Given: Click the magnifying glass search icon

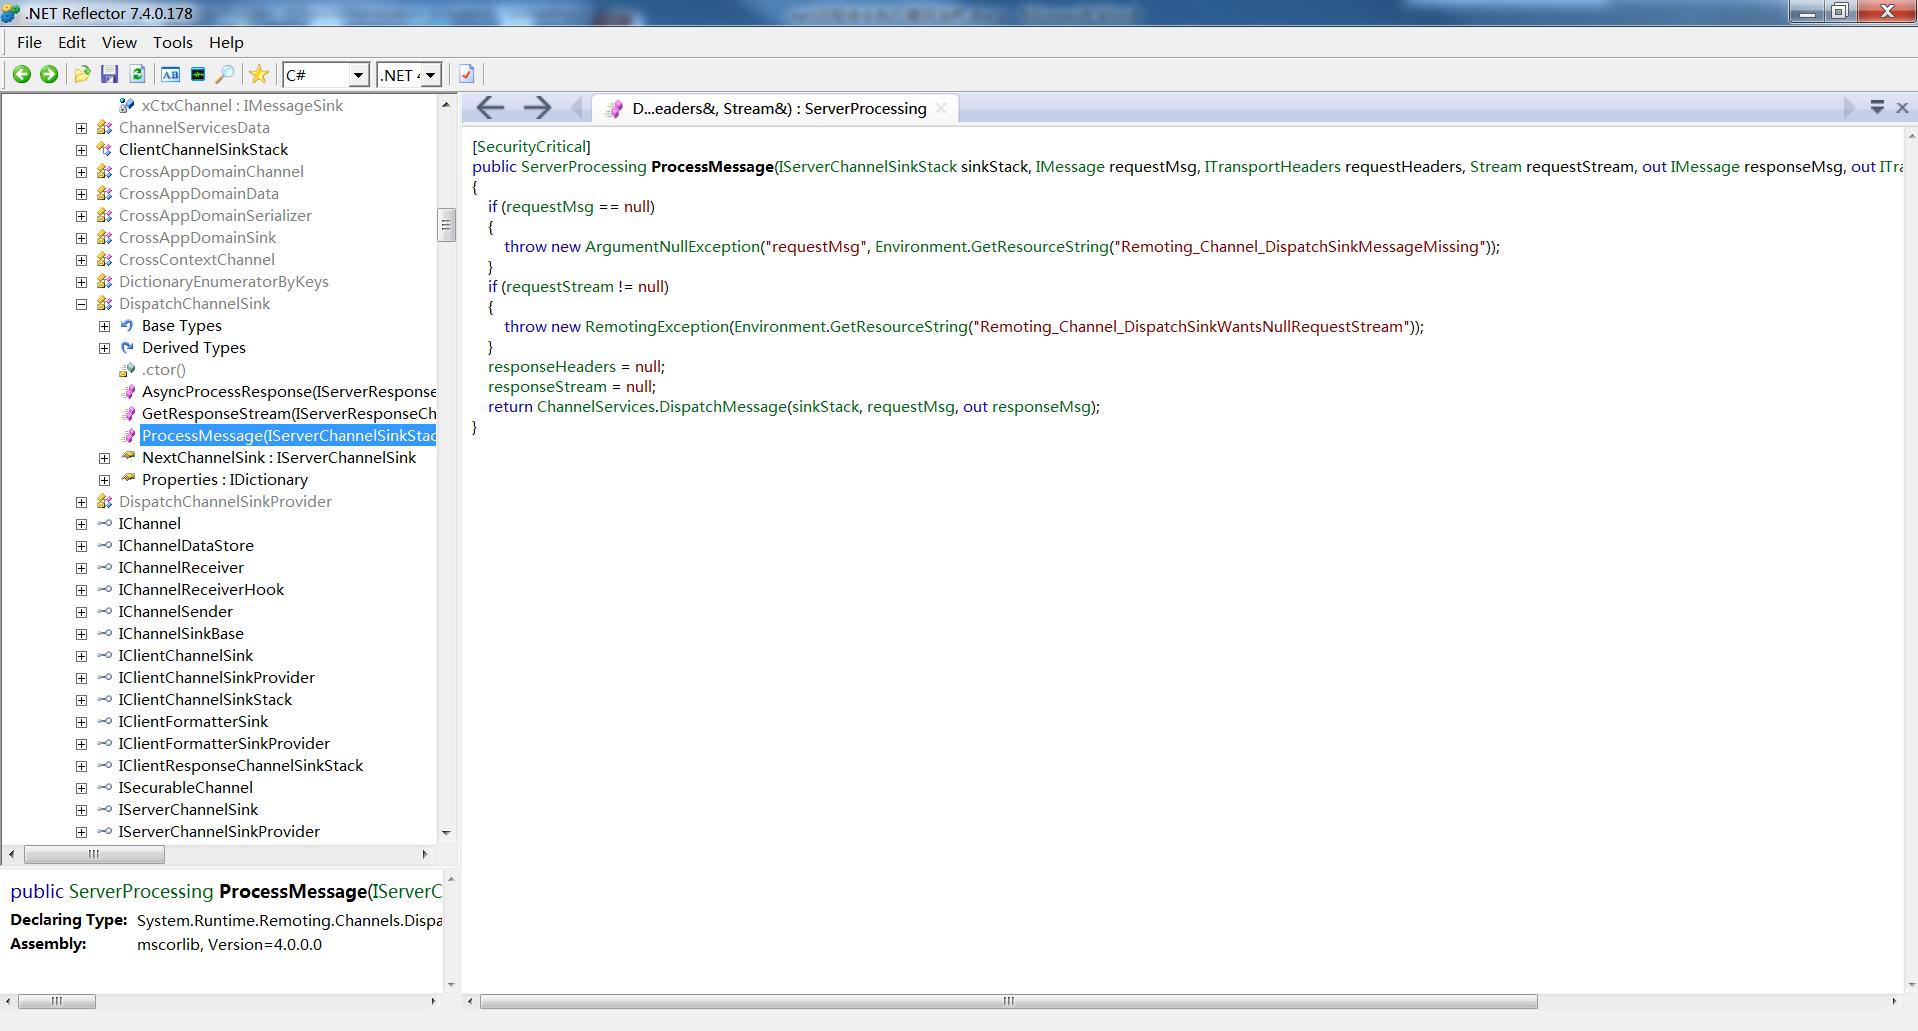Looking at the screenshot, I should click(225, 74).
